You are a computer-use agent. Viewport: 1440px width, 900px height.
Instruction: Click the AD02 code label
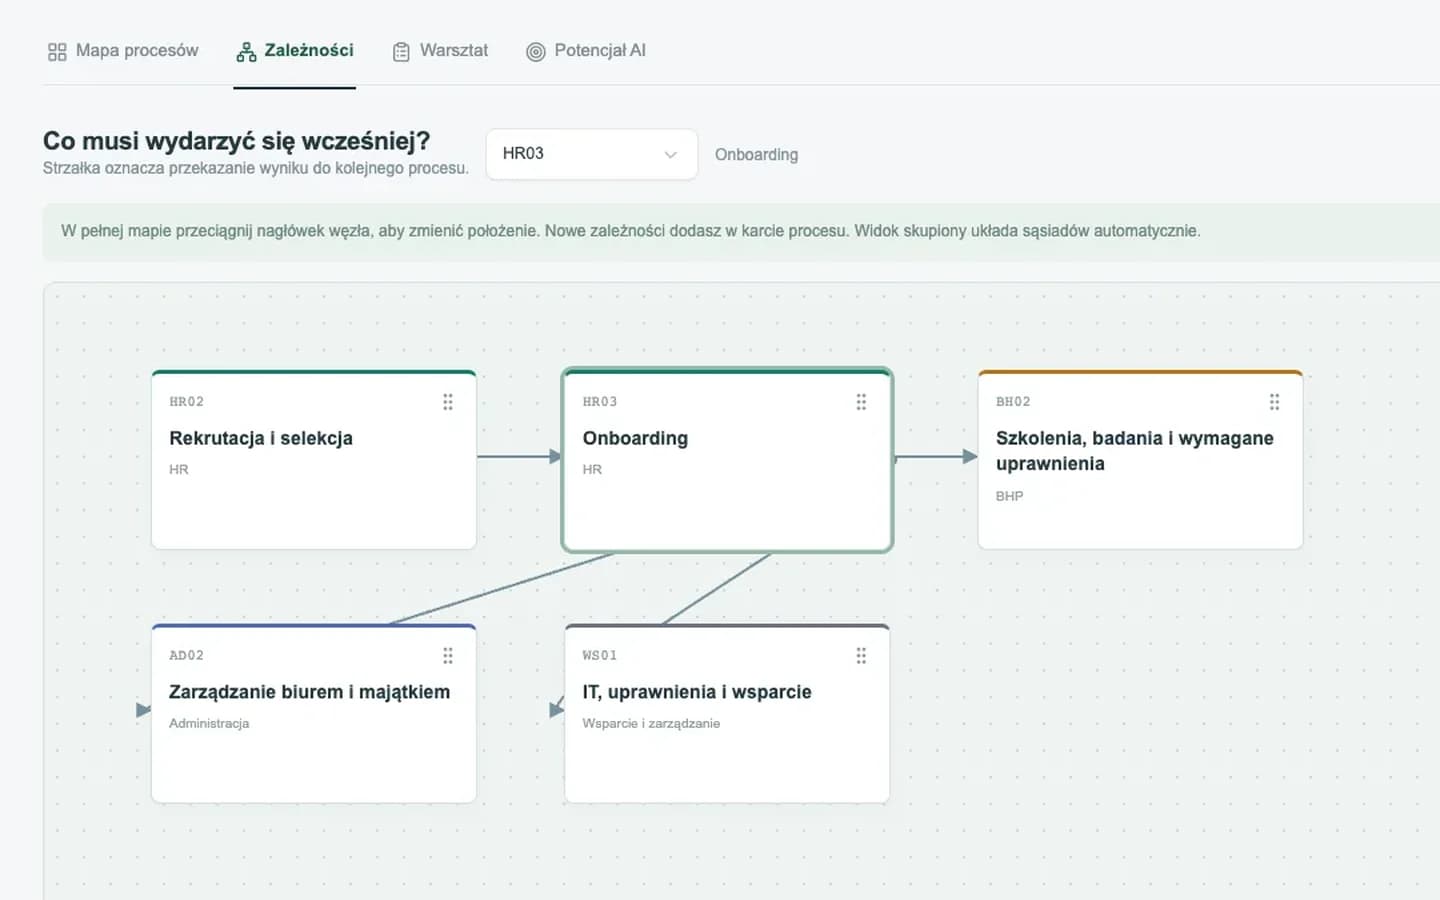pos(186,656)
